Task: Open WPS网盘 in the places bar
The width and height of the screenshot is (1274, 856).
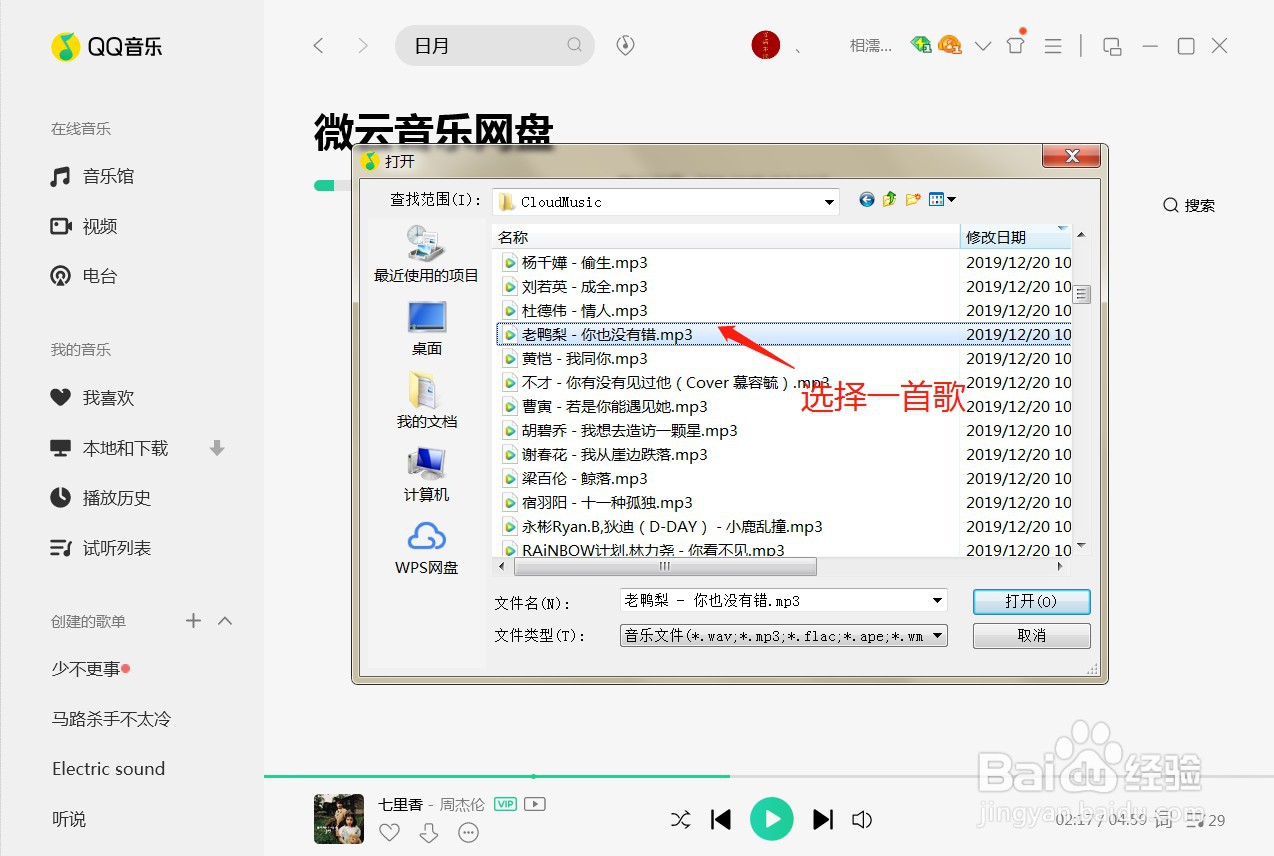Action: 427,548
